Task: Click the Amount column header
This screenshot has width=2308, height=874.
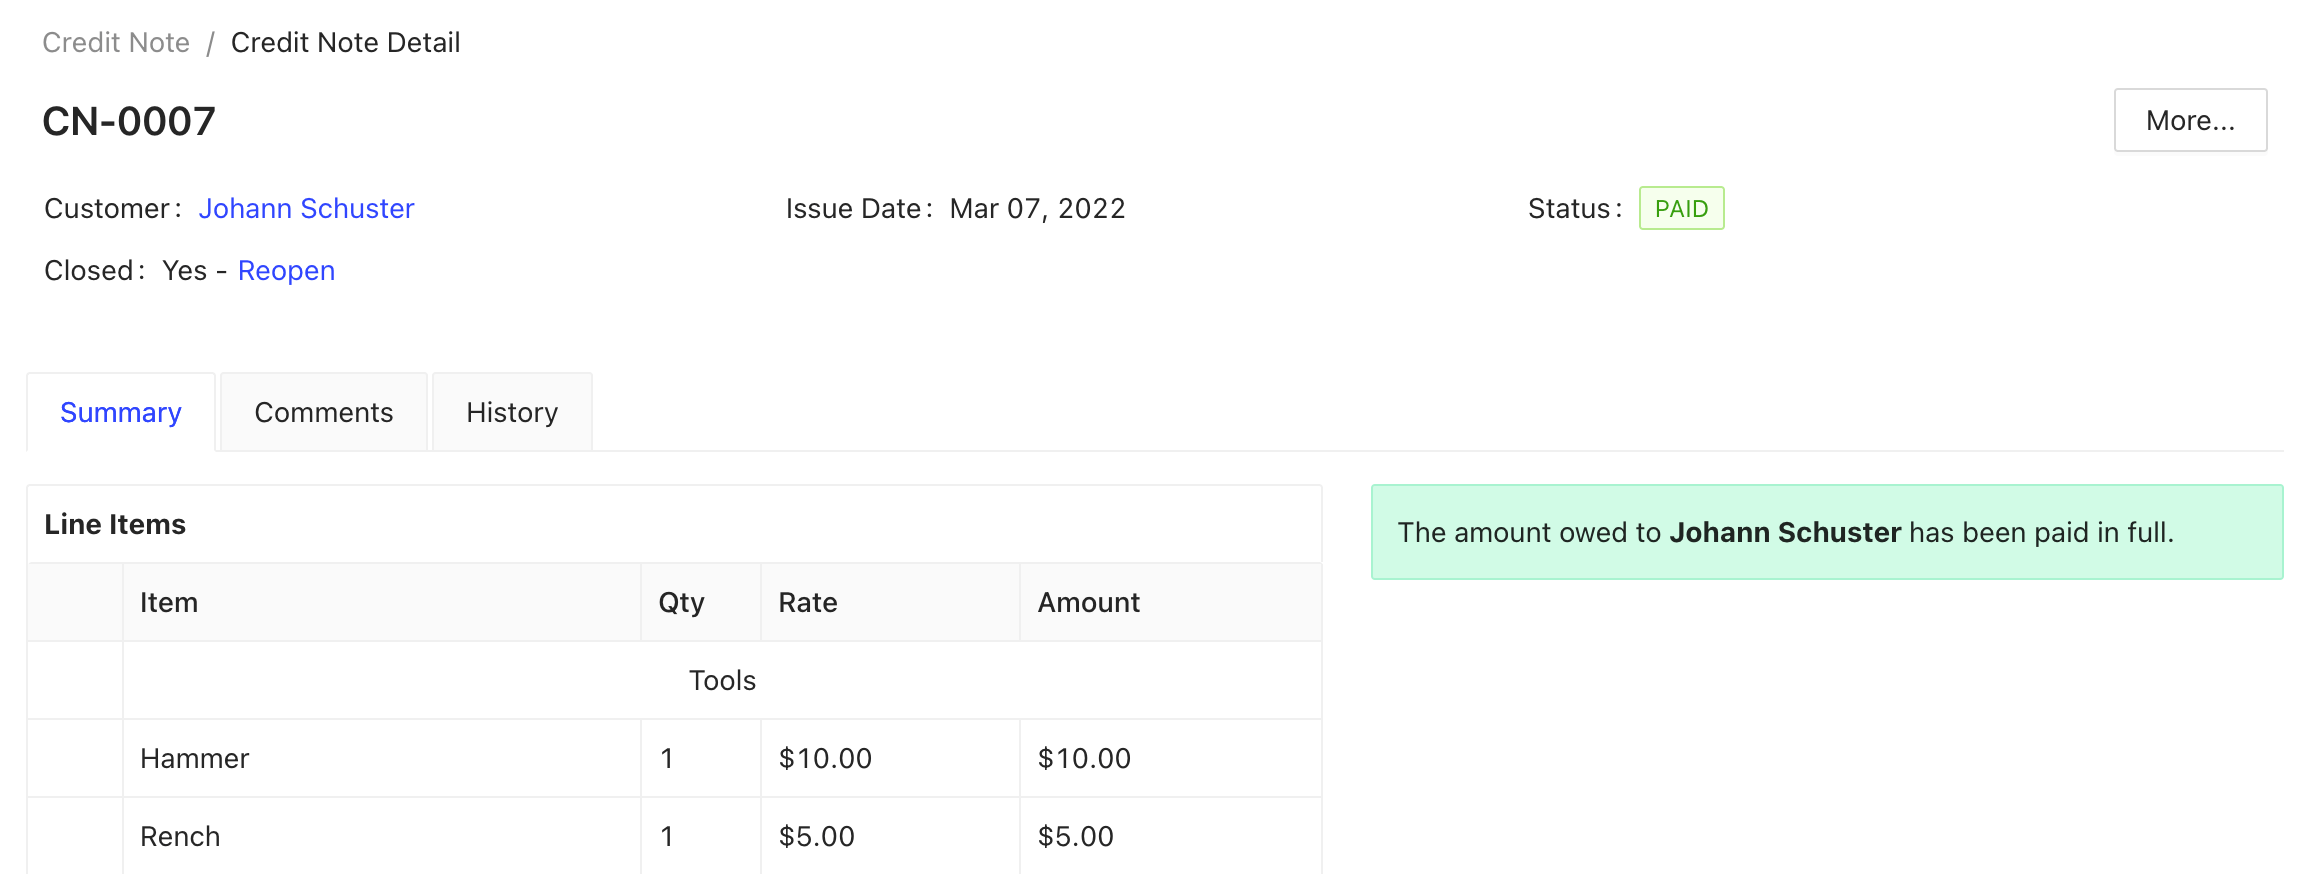Action: pos(1088,602)
